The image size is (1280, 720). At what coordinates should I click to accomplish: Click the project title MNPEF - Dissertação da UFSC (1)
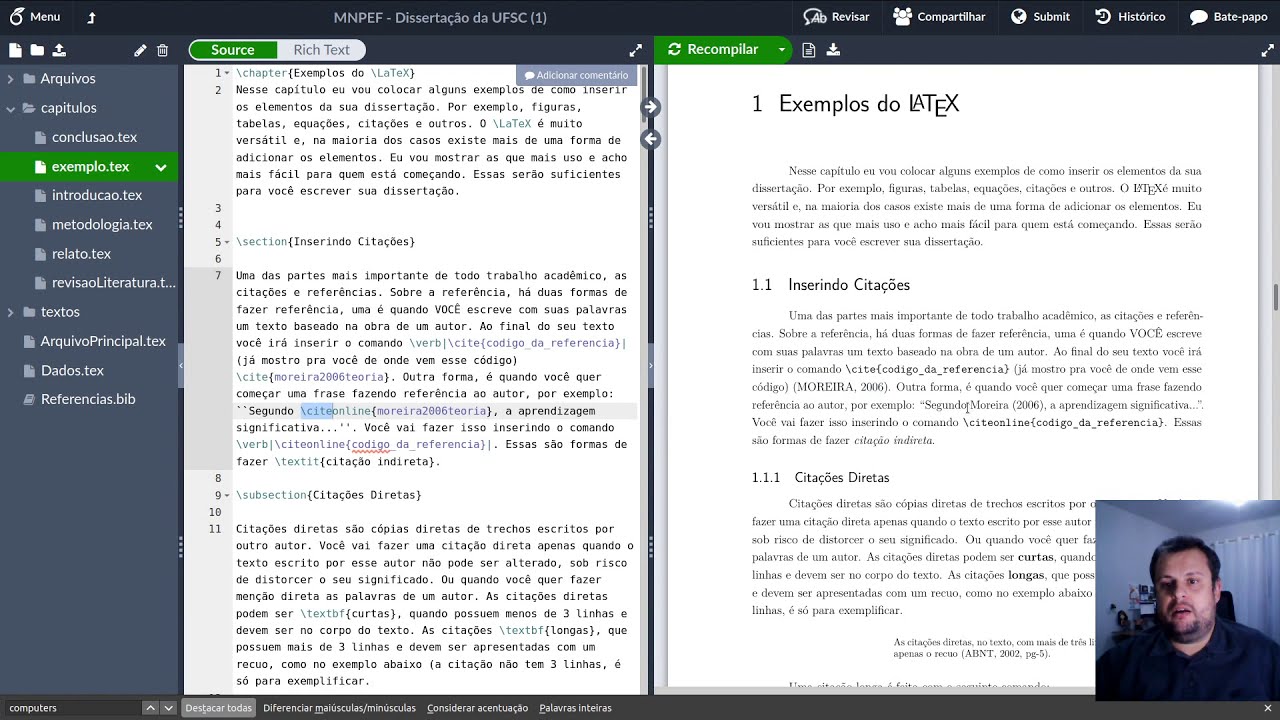pyautogui.click(x=440, y=17)
